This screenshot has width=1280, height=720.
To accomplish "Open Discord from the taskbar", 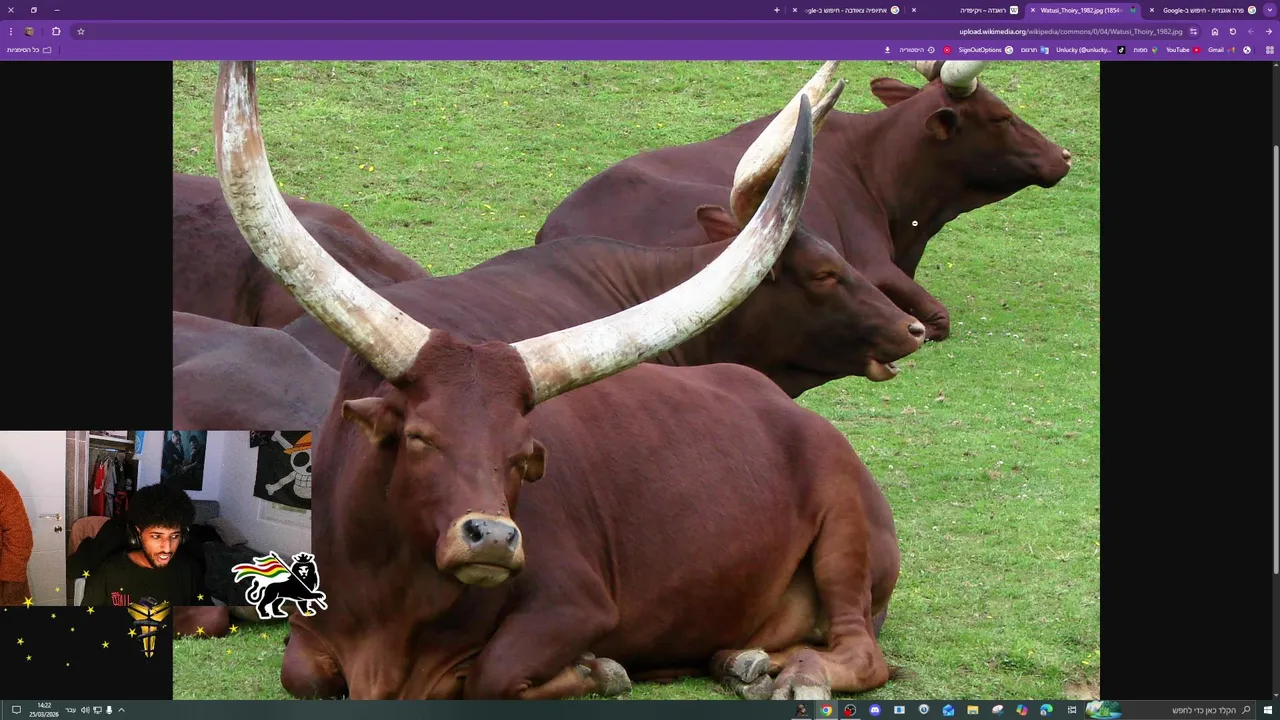I will (x=875, y=710).
